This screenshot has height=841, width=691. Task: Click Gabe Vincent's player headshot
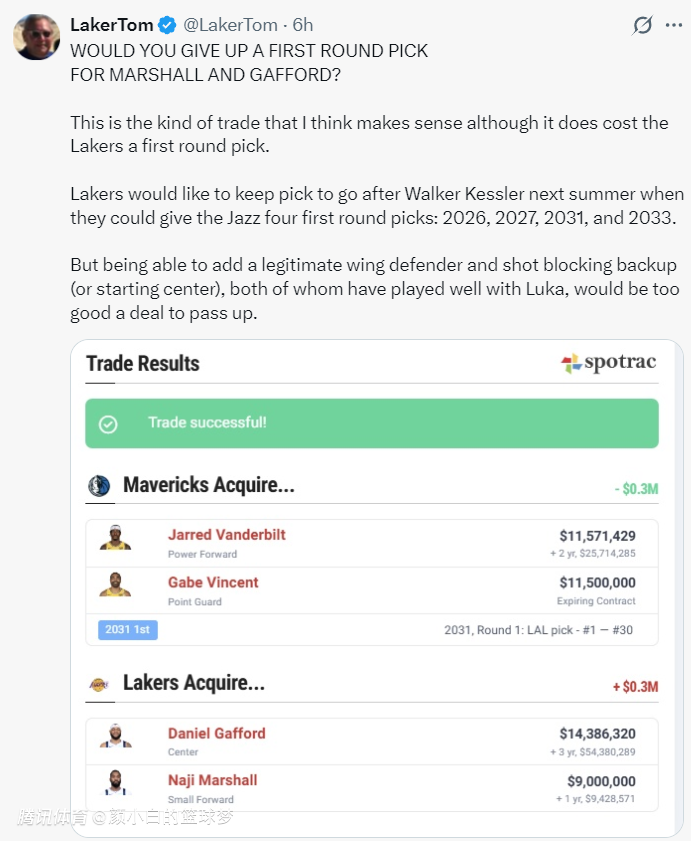(x=115, y=586)
